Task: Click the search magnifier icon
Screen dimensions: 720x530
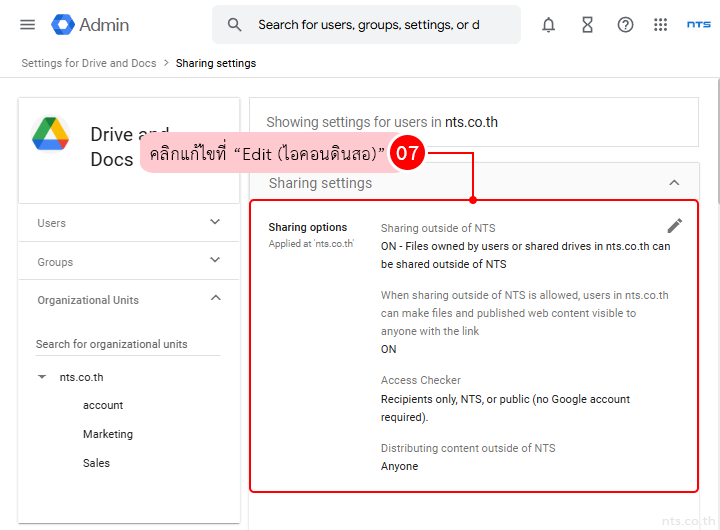Action: pyautogui.click(x=235, y=25)
